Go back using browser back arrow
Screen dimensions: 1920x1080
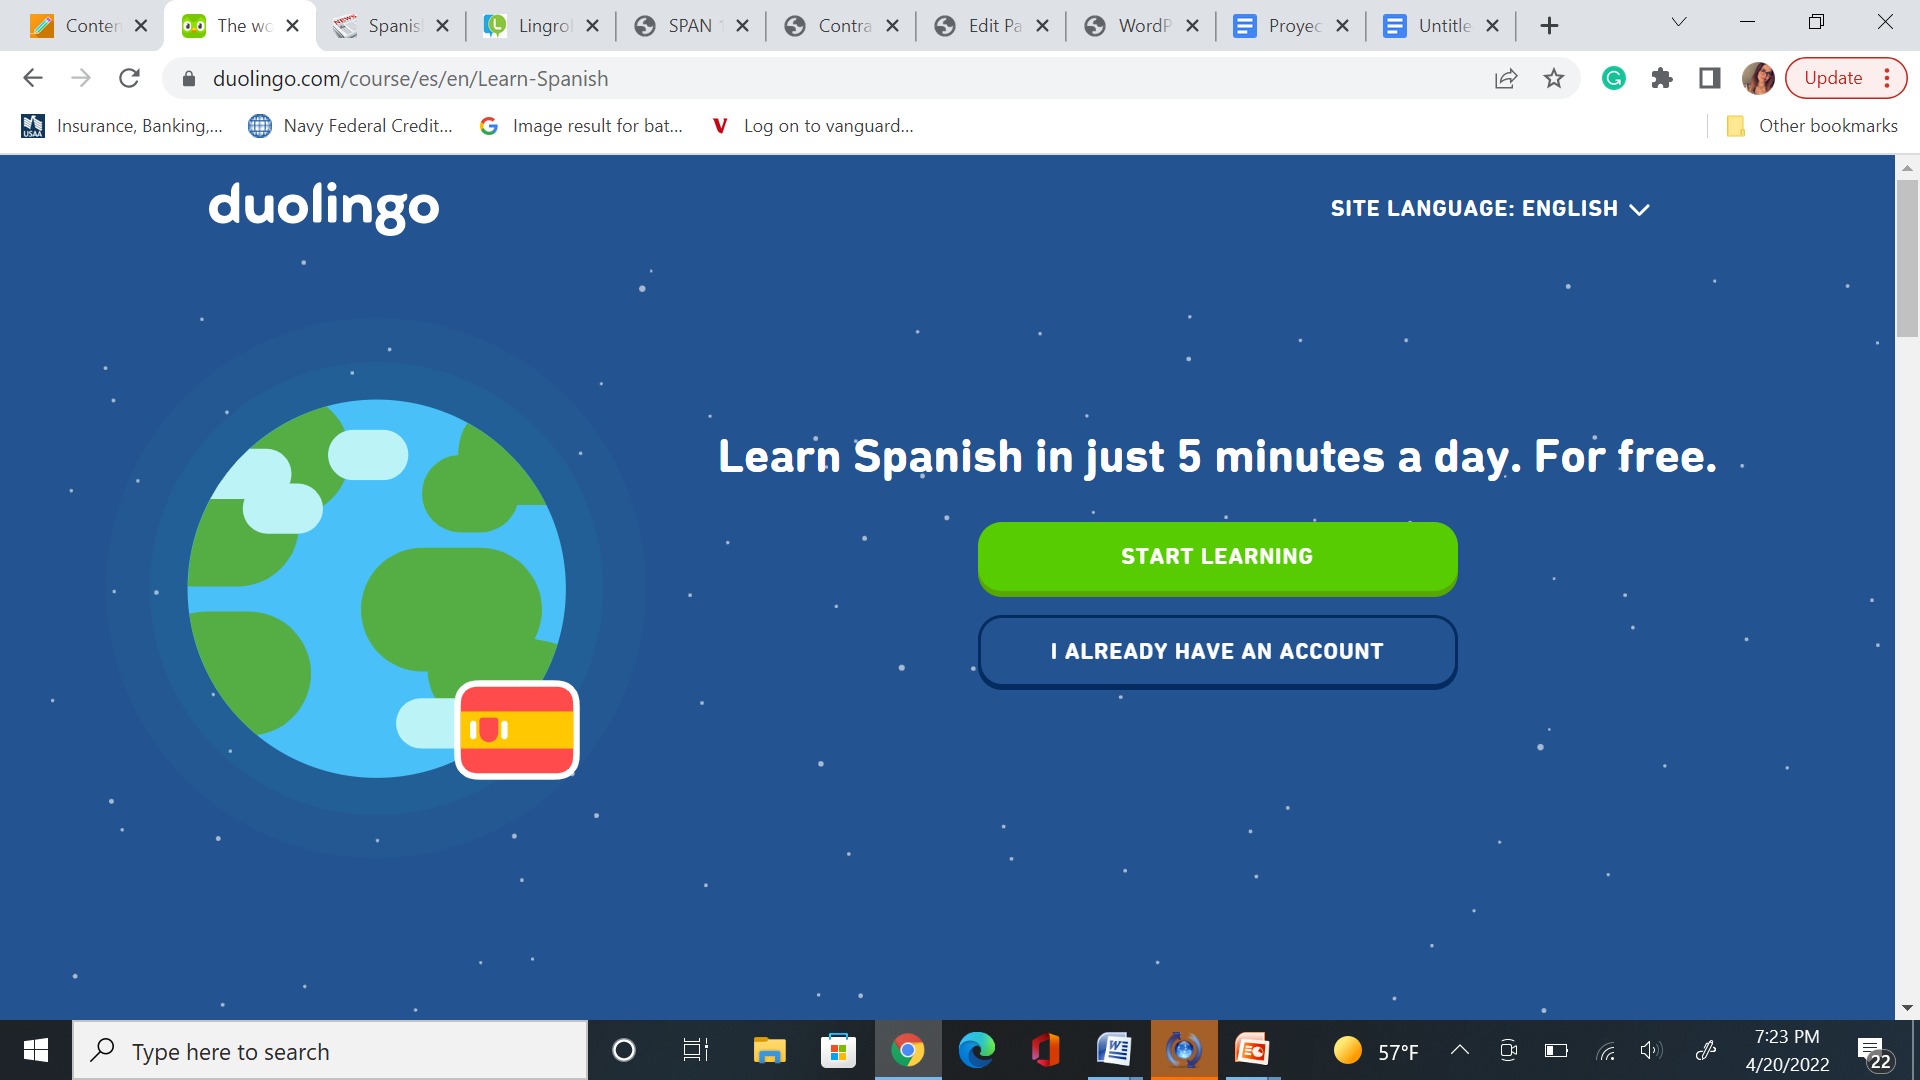[x=33, y=78]
